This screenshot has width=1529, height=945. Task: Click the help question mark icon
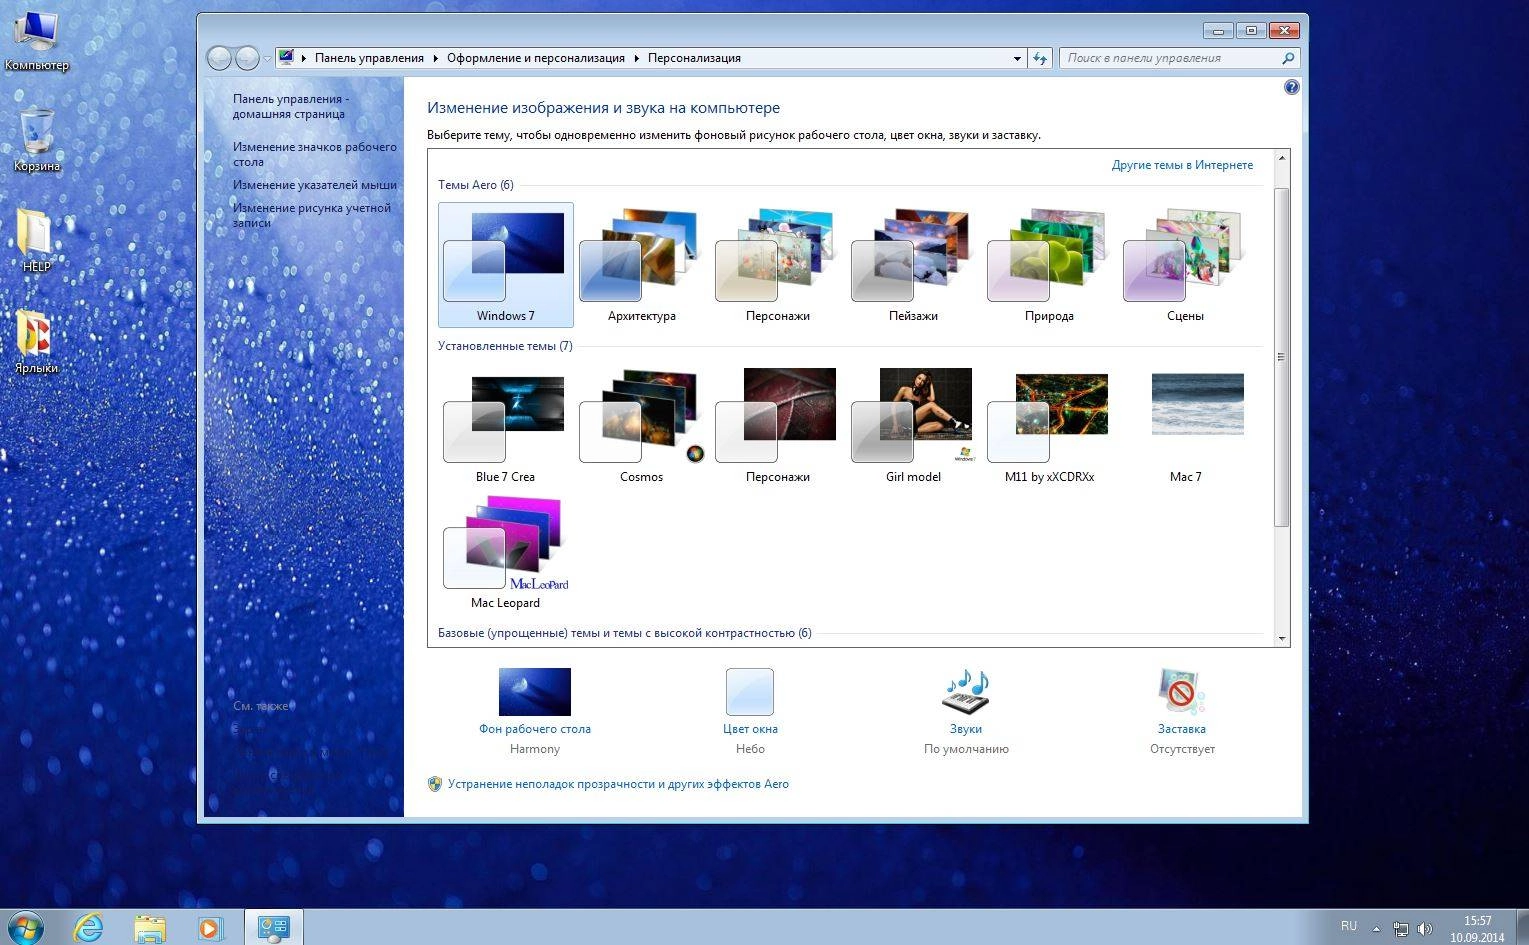(1291, 87)
